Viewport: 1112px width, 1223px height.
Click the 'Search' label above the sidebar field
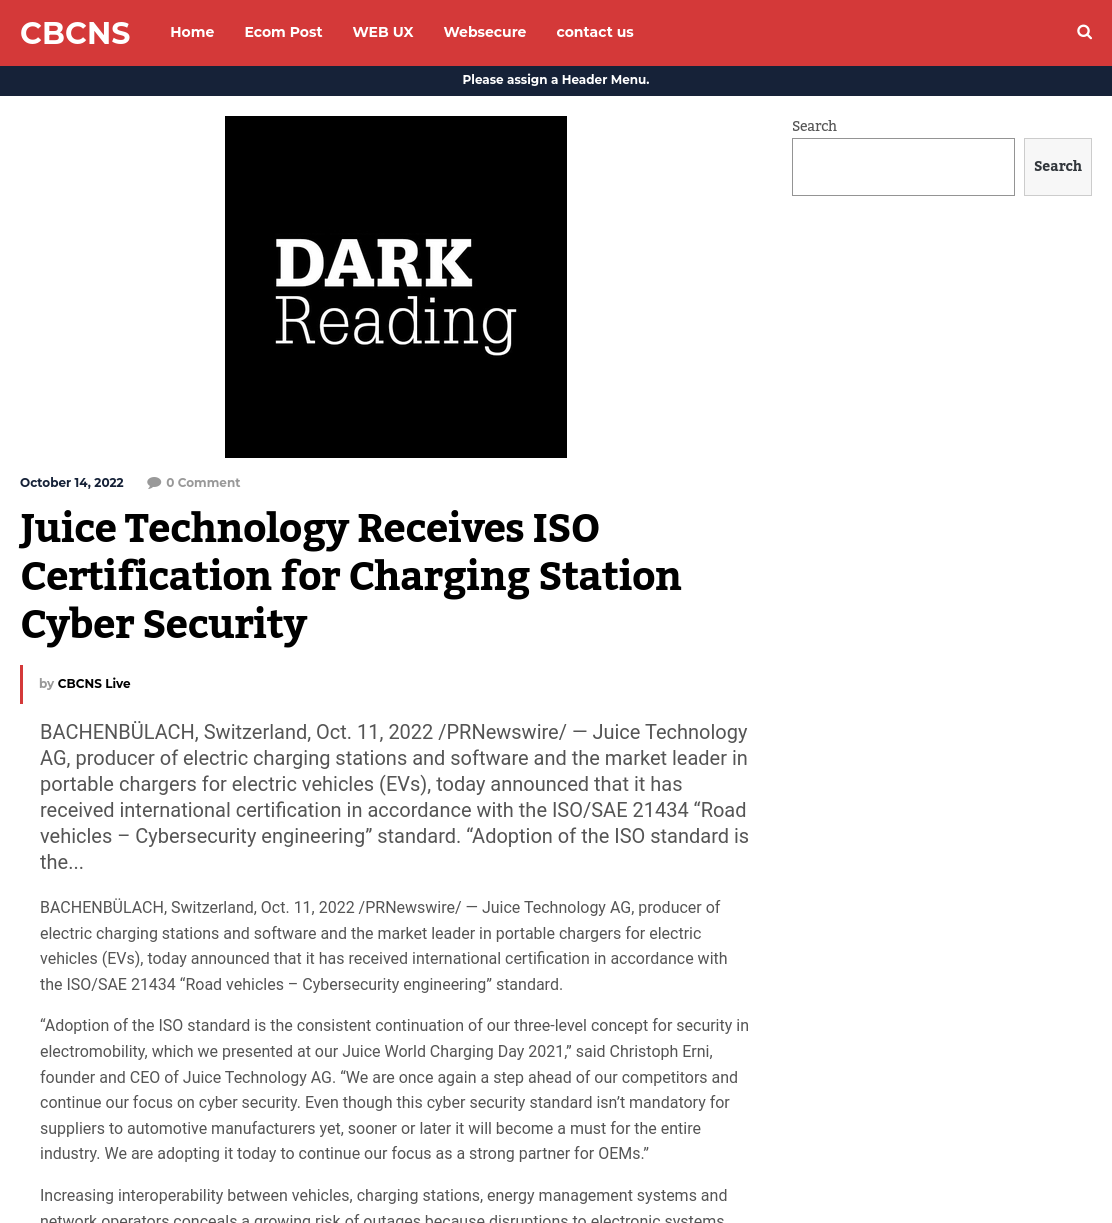[x=814, y=126]
